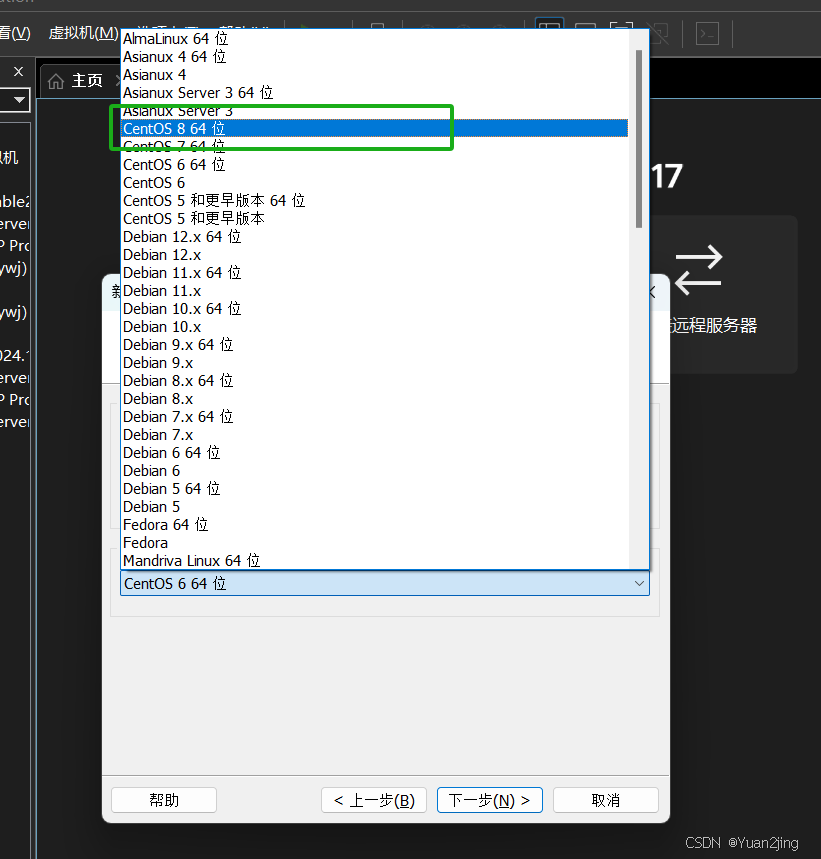The width and height of the screenshot is (821, 859).
Task: Select Debian 6 64 位
Action: (375, 453)
